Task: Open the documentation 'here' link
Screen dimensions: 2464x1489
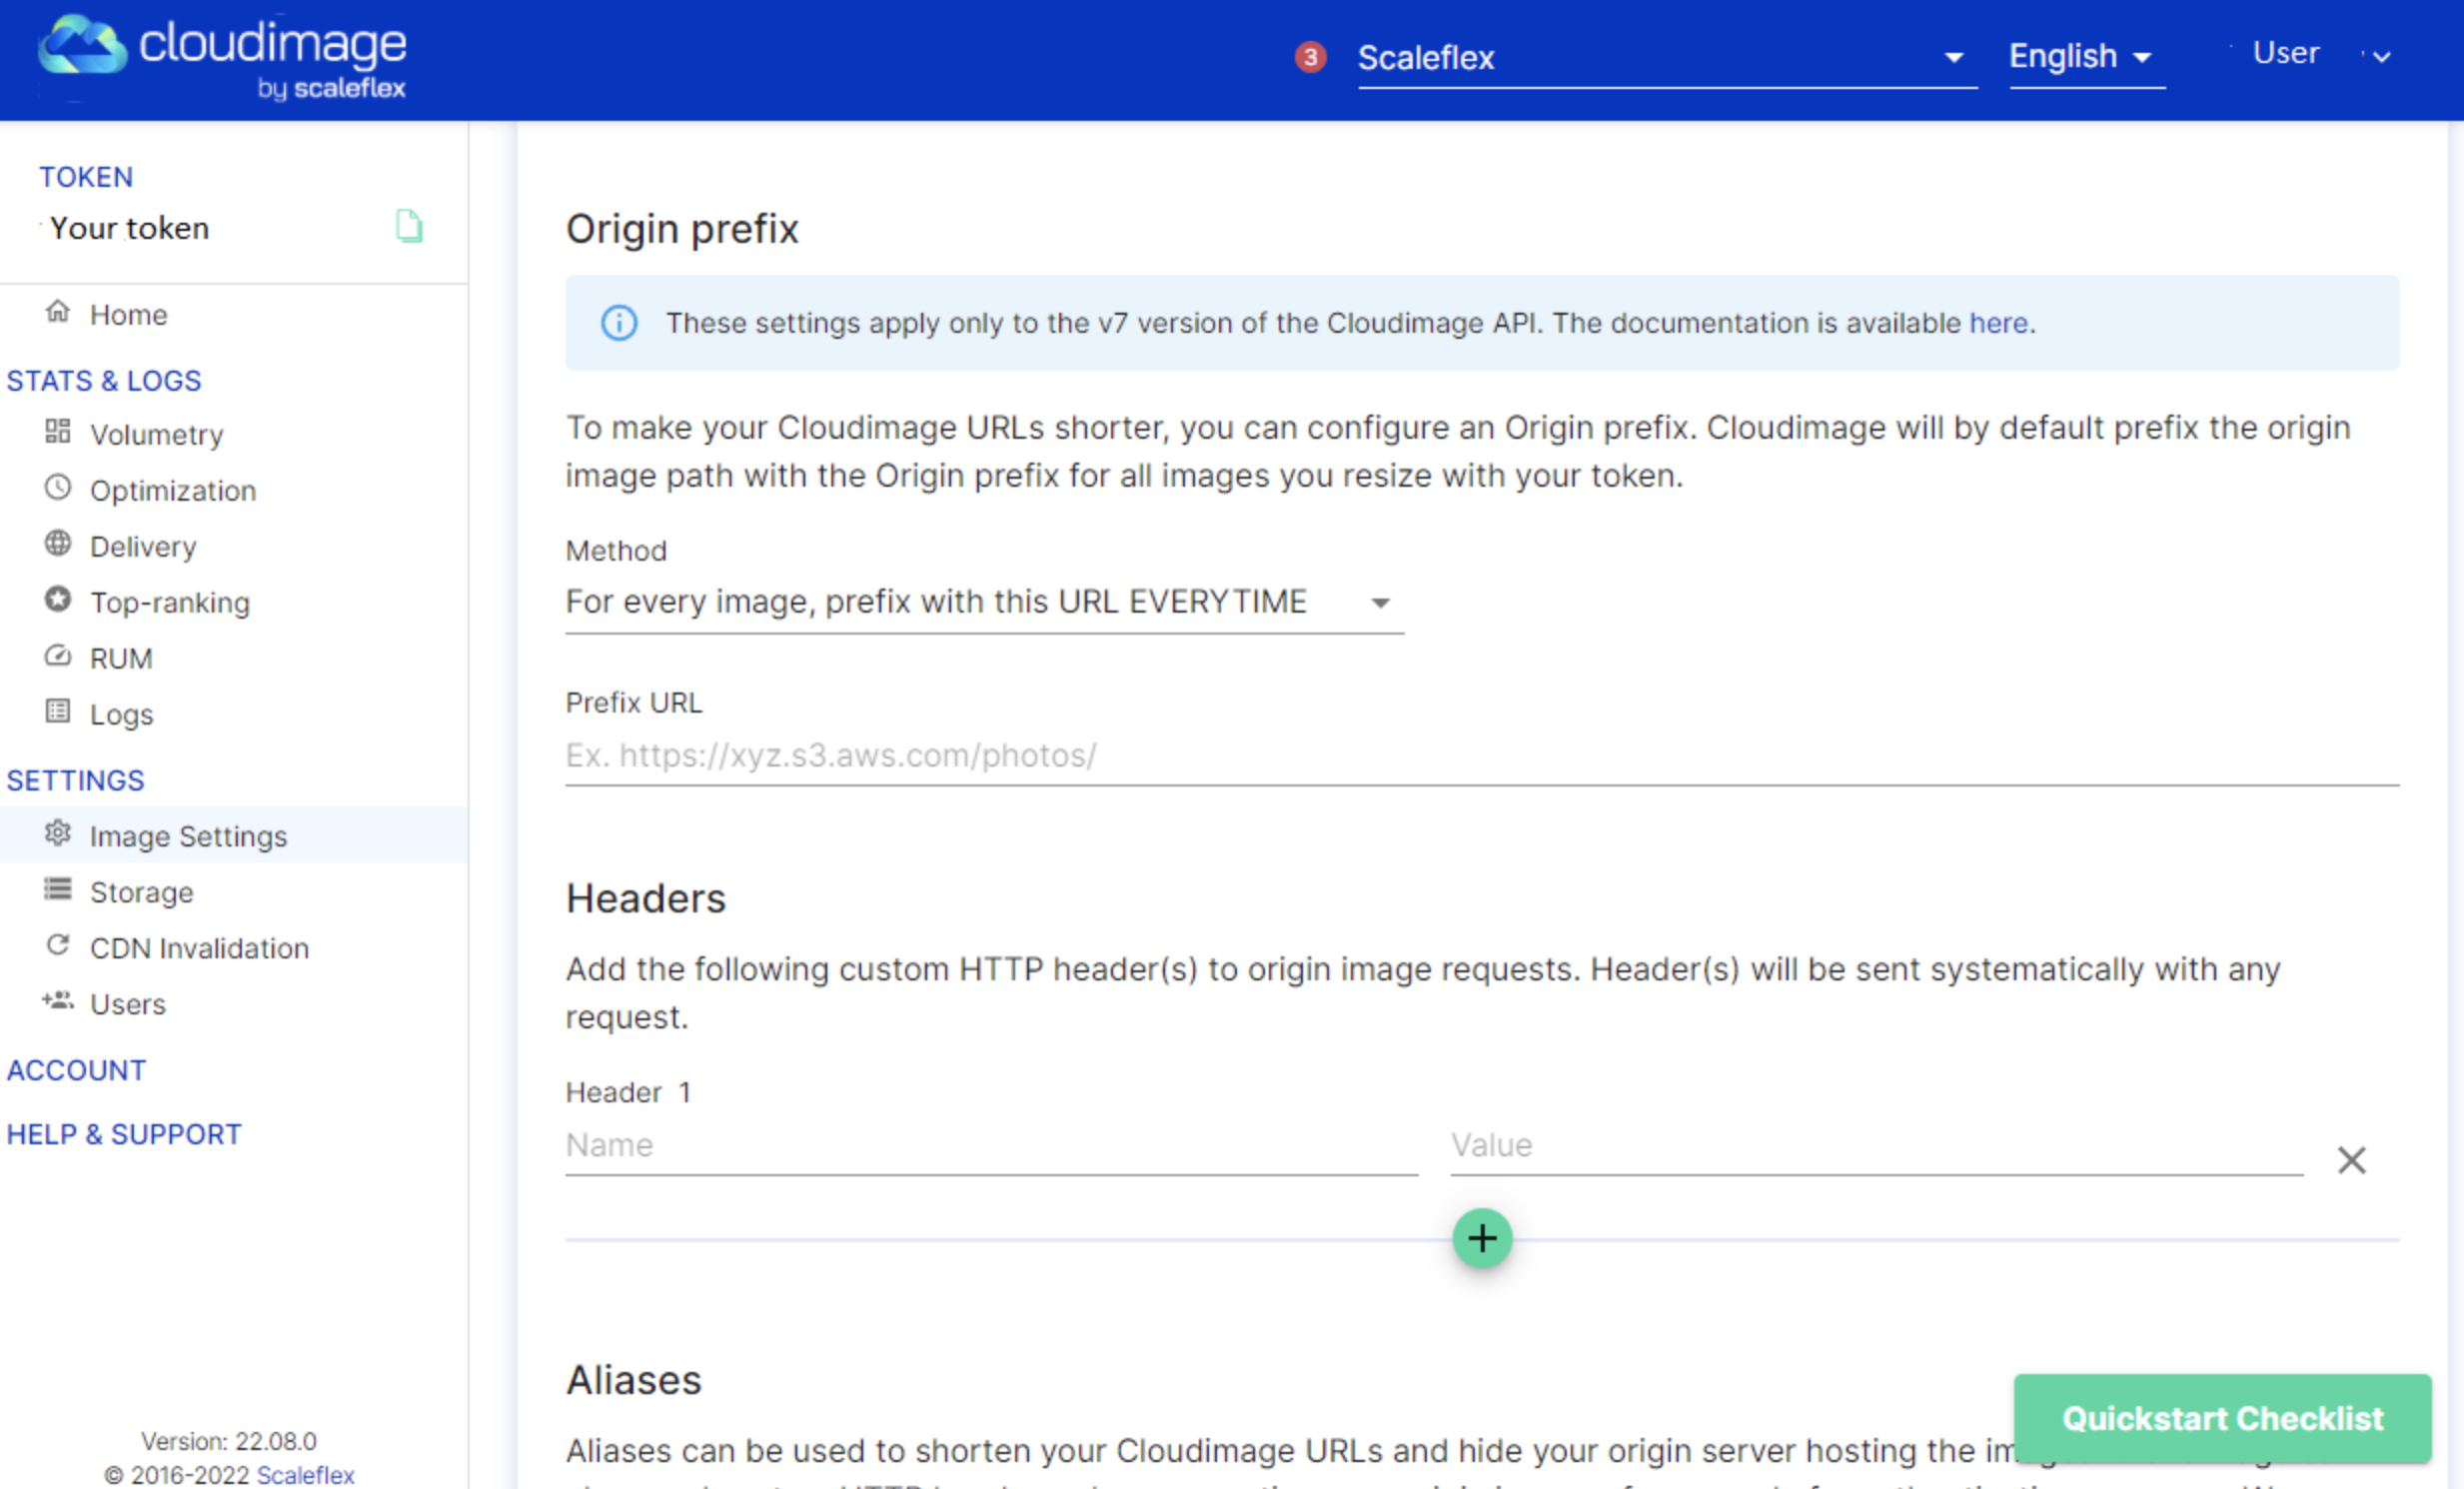Action: tap(1997, 323)
